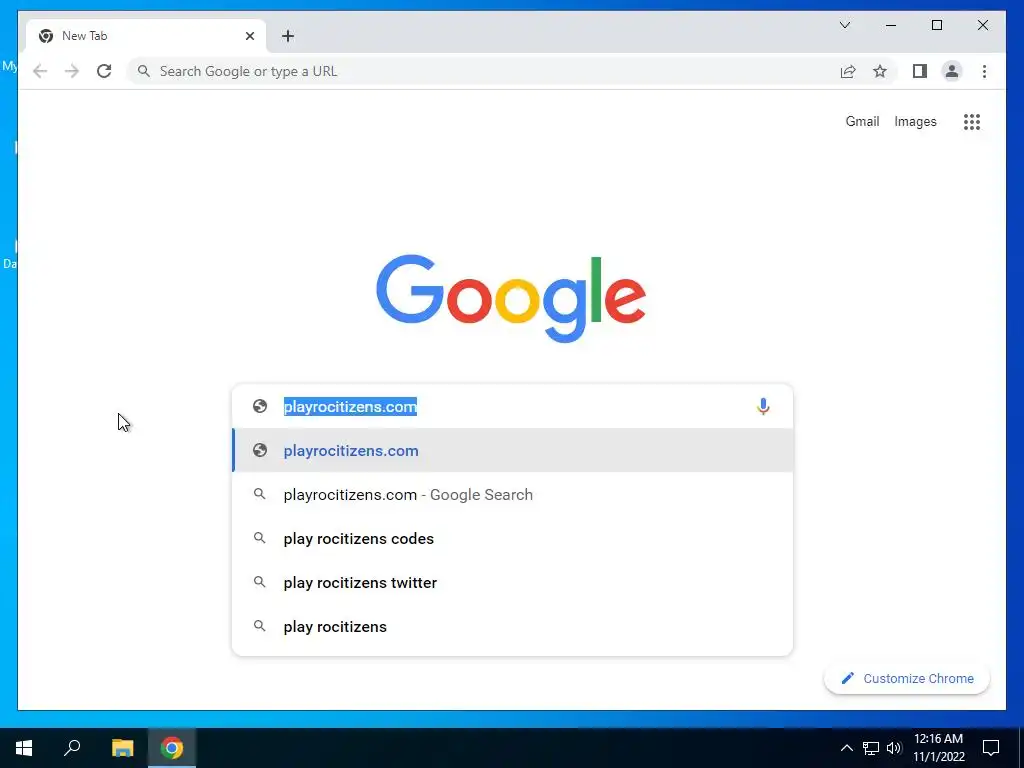Click the Google logo
The width and height of the screenshot is (1024, 768).
[x=511, y=298]
